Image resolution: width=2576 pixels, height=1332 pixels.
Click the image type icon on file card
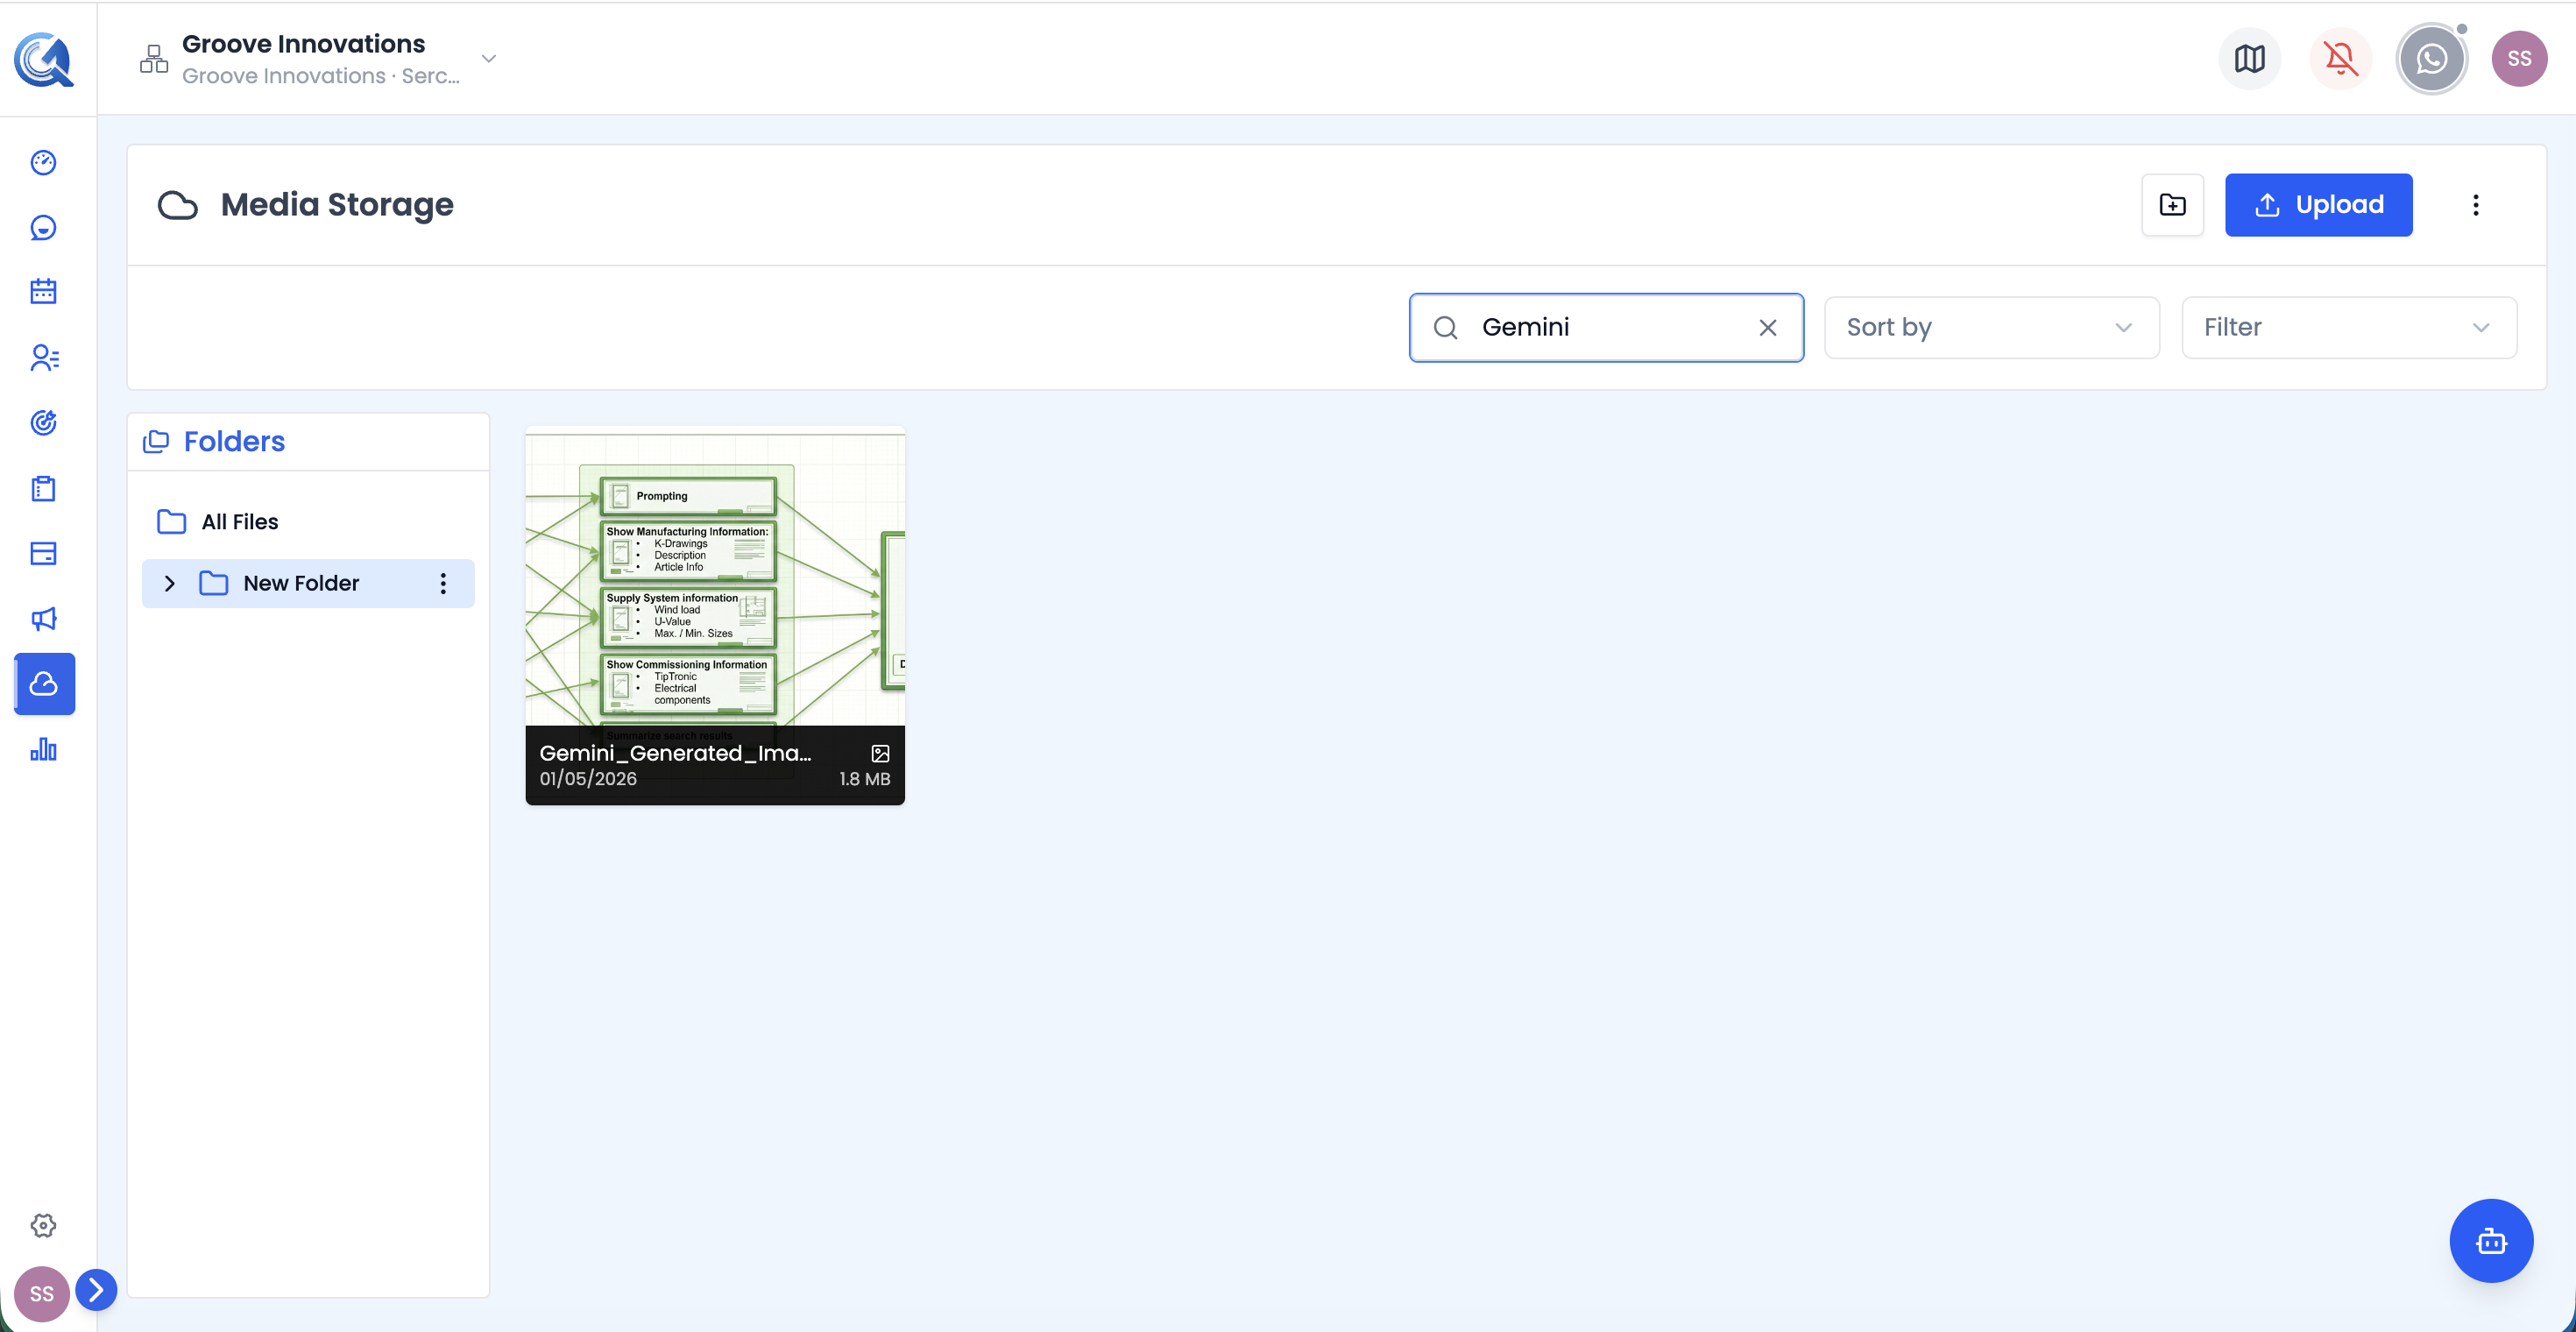tap(880, 753)
